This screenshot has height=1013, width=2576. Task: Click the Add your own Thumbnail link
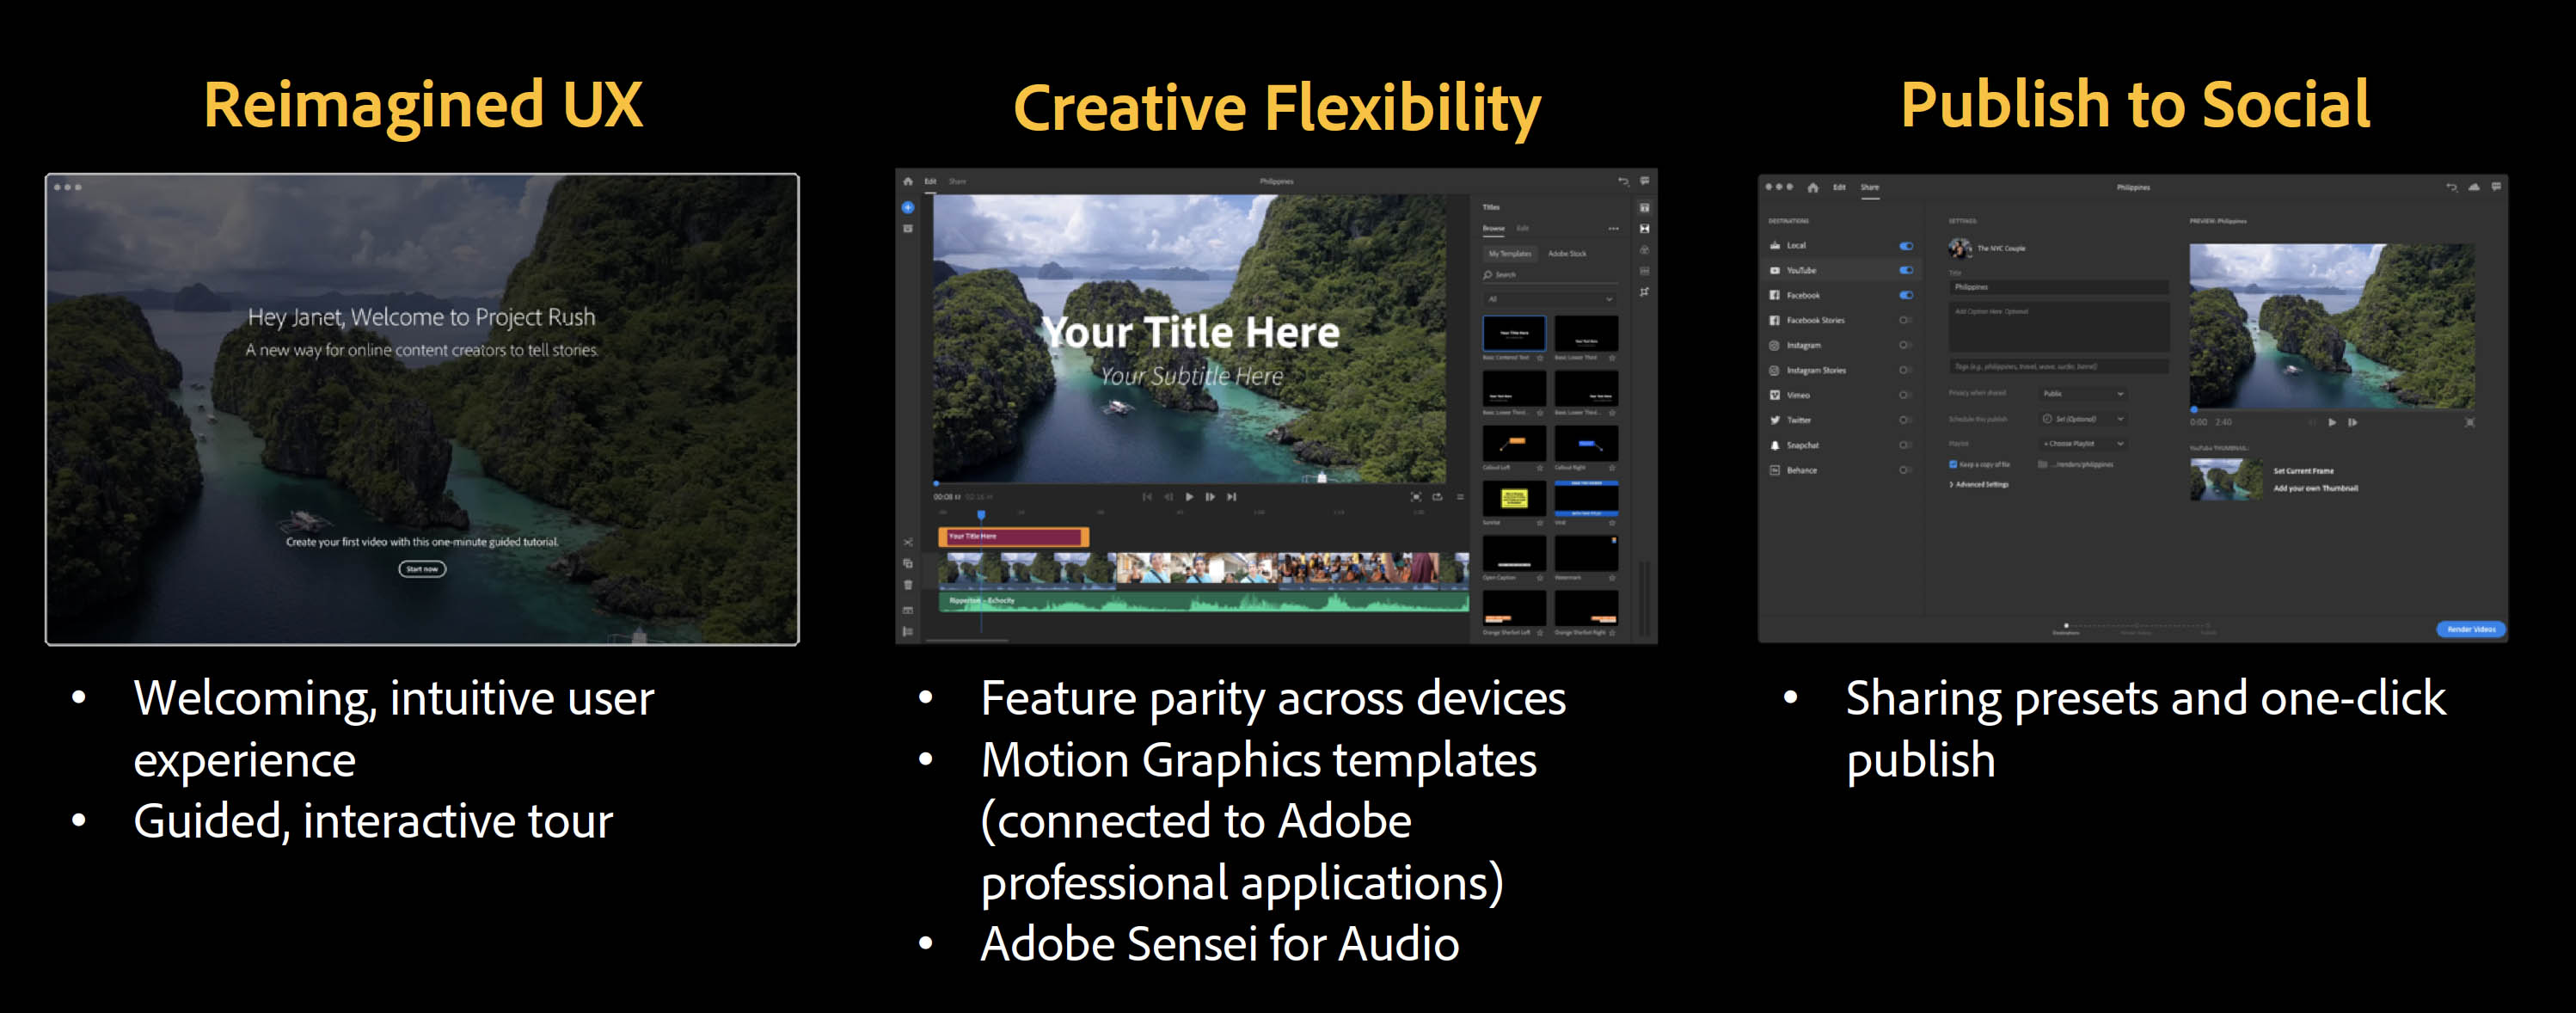pos(2315,489)
